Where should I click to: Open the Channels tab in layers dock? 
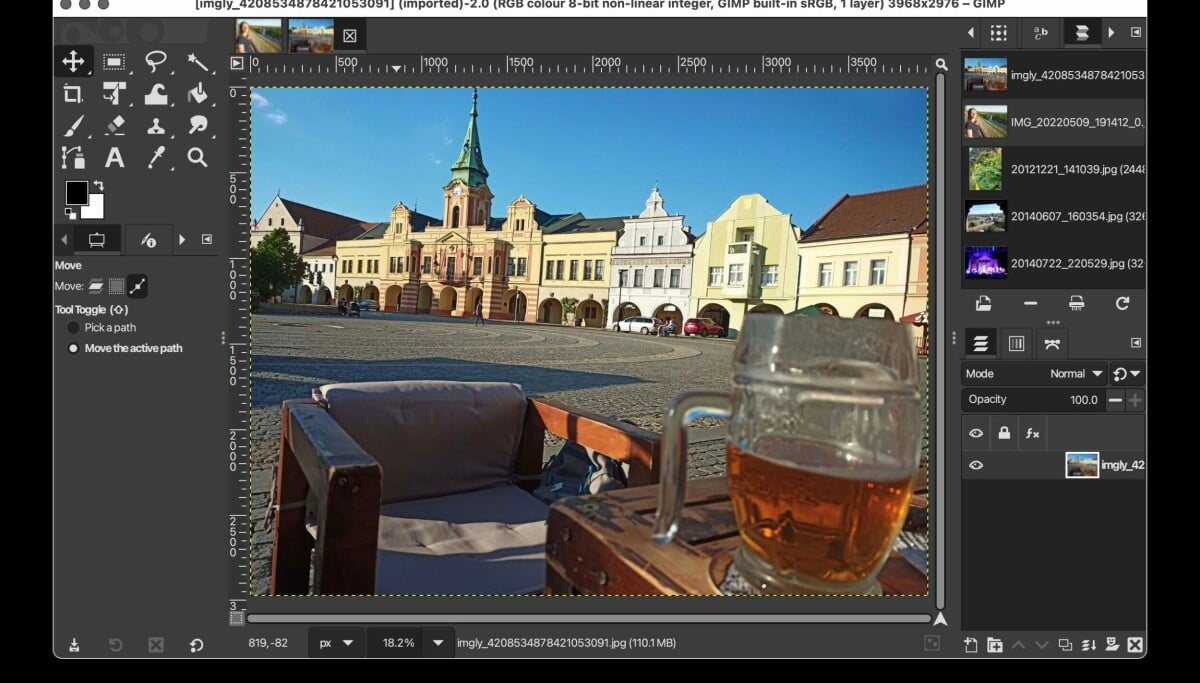point(1016,343)
